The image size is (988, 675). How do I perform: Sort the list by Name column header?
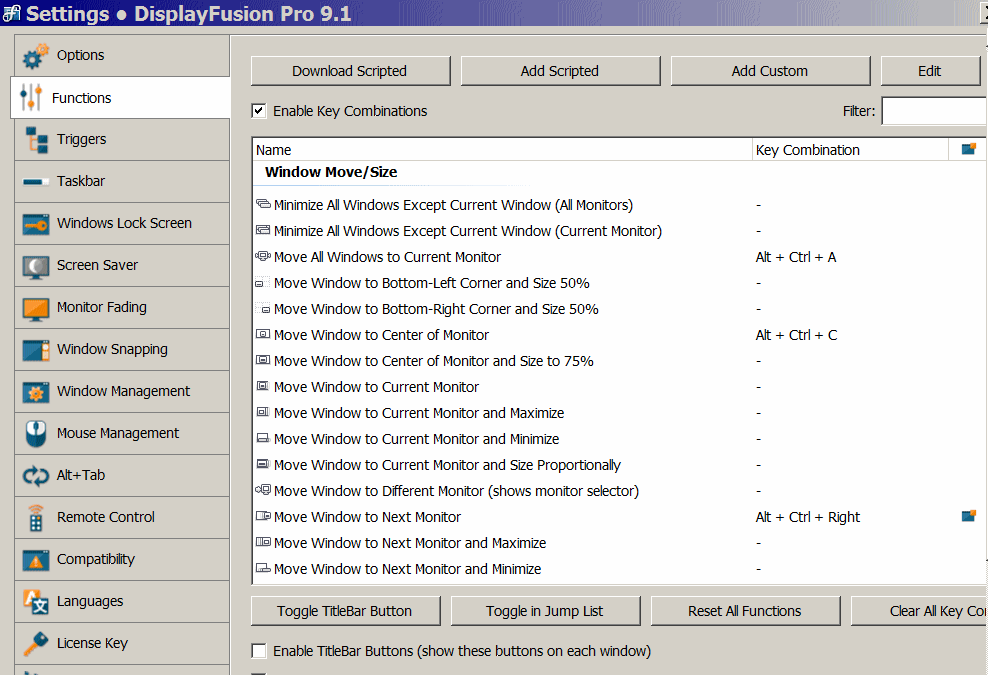[500, 150]
